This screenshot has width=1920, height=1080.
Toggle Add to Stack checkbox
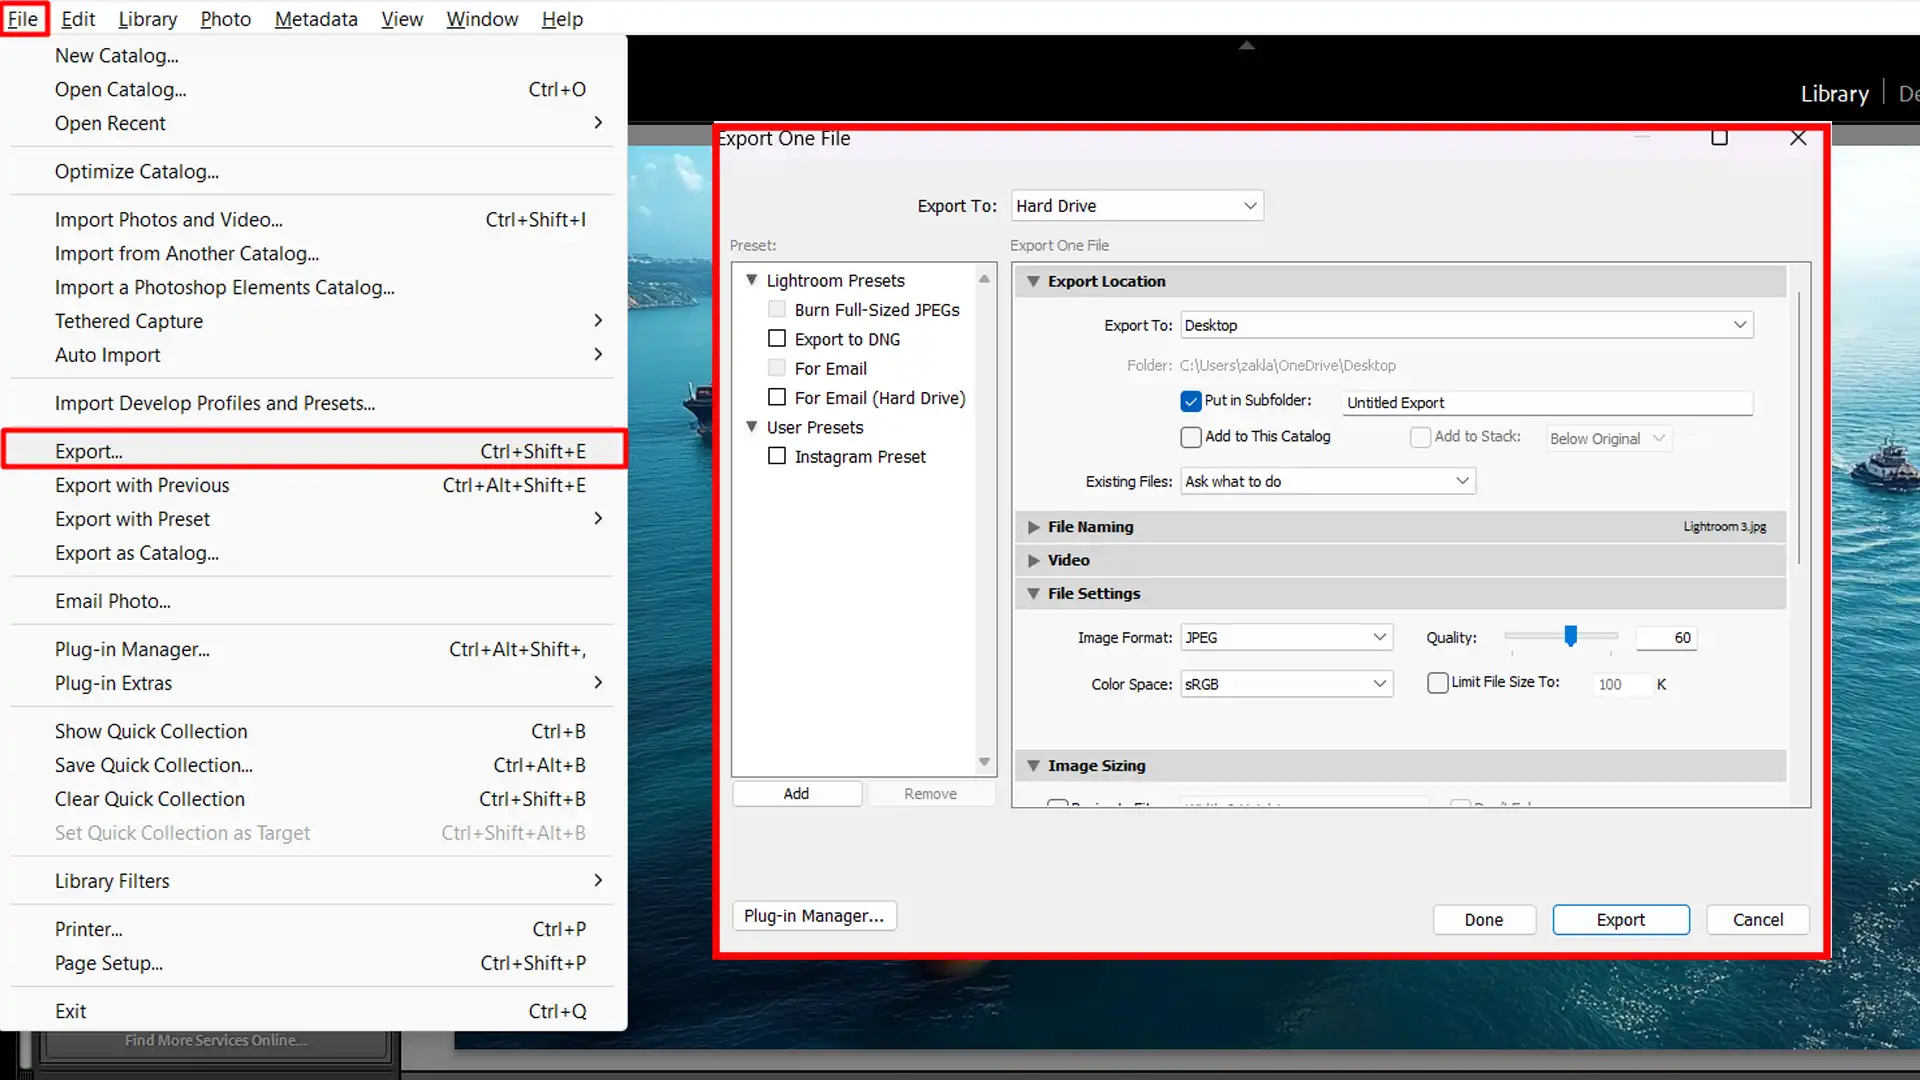1420,437
